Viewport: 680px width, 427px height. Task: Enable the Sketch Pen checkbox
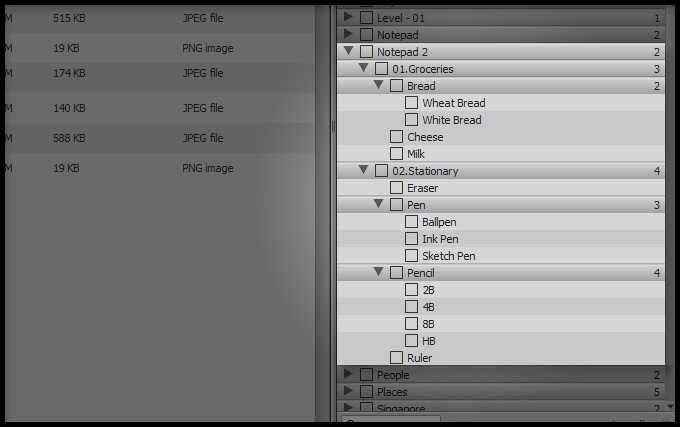pos(412,256)
